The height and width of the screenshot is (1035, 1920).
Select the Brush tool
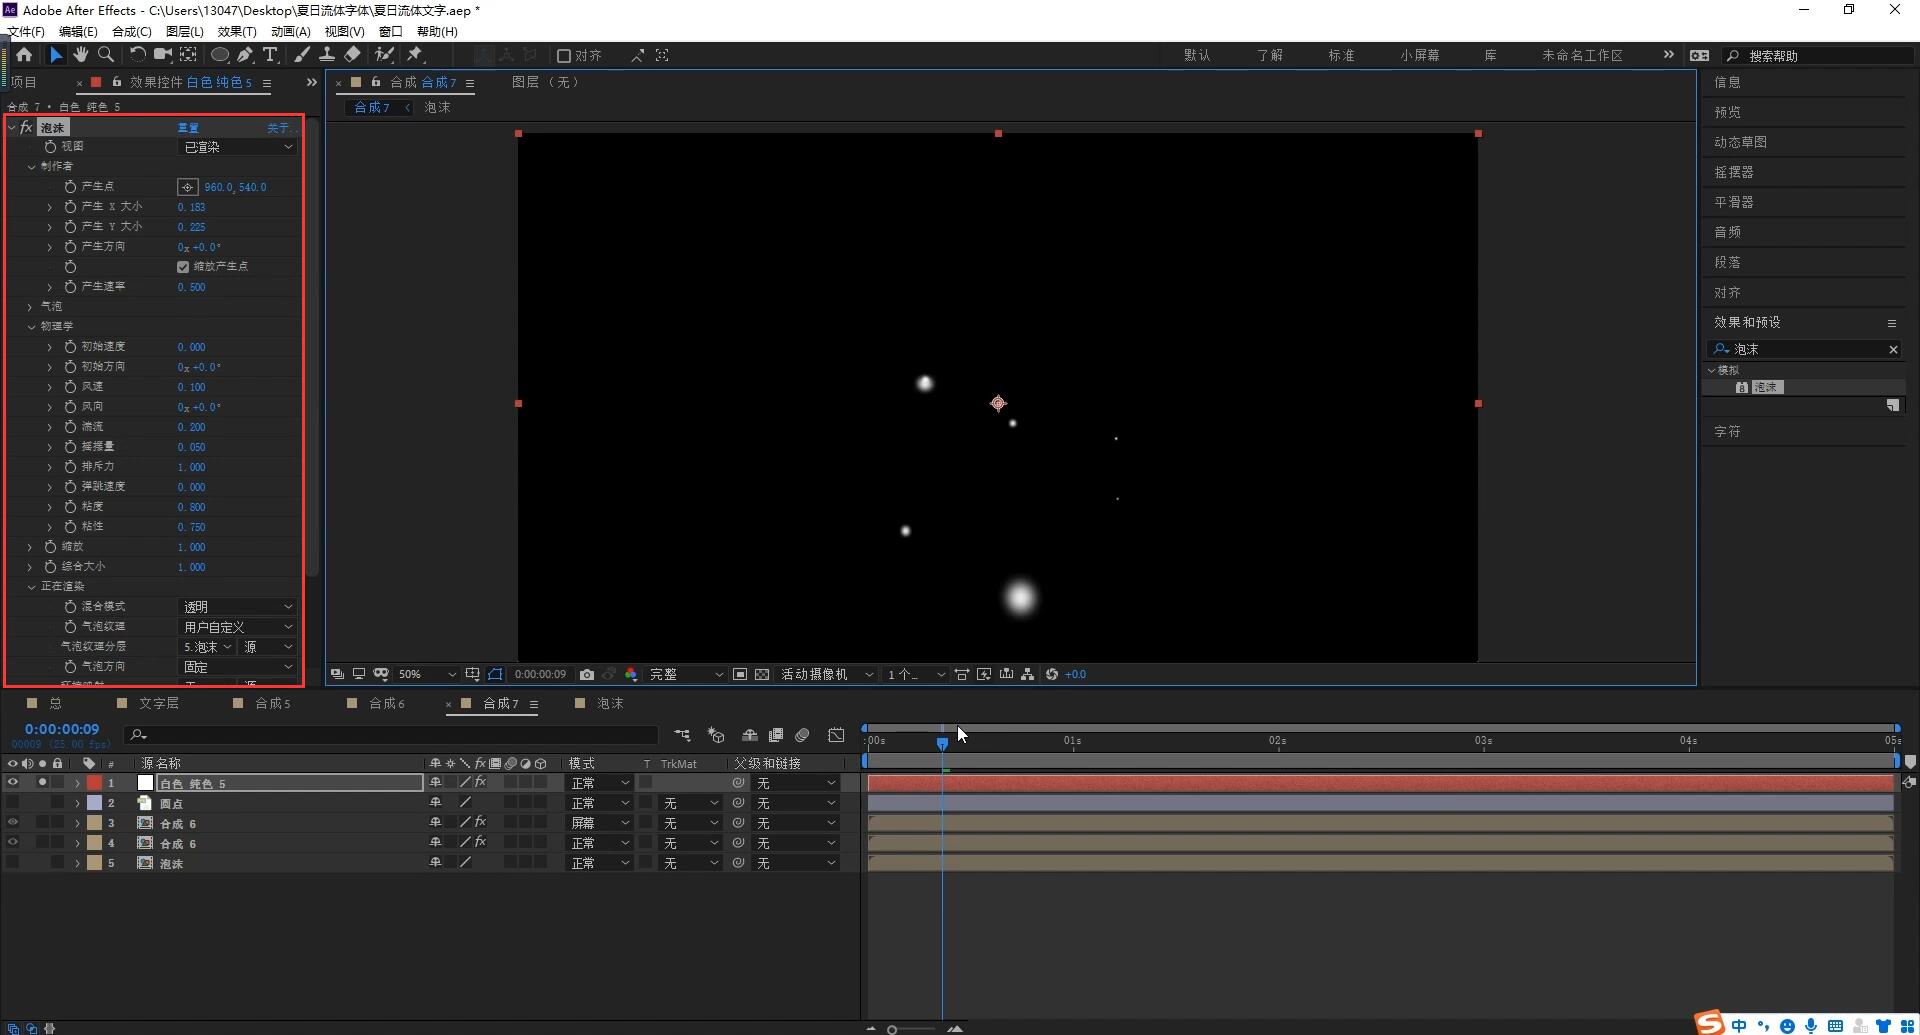pos(302,55)
